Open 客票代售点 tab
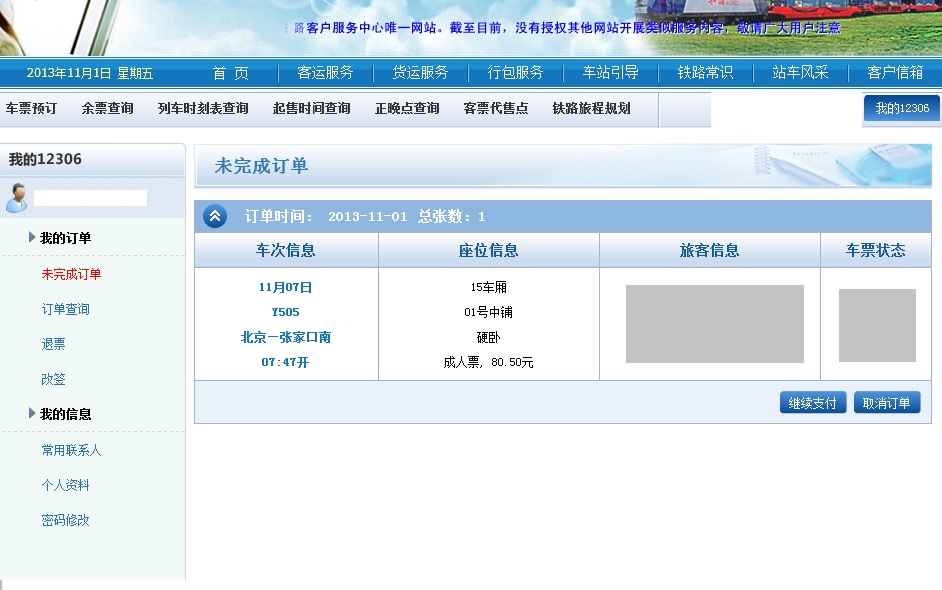The height and width of the screenshot is (590, 942). tap(496, 109)
